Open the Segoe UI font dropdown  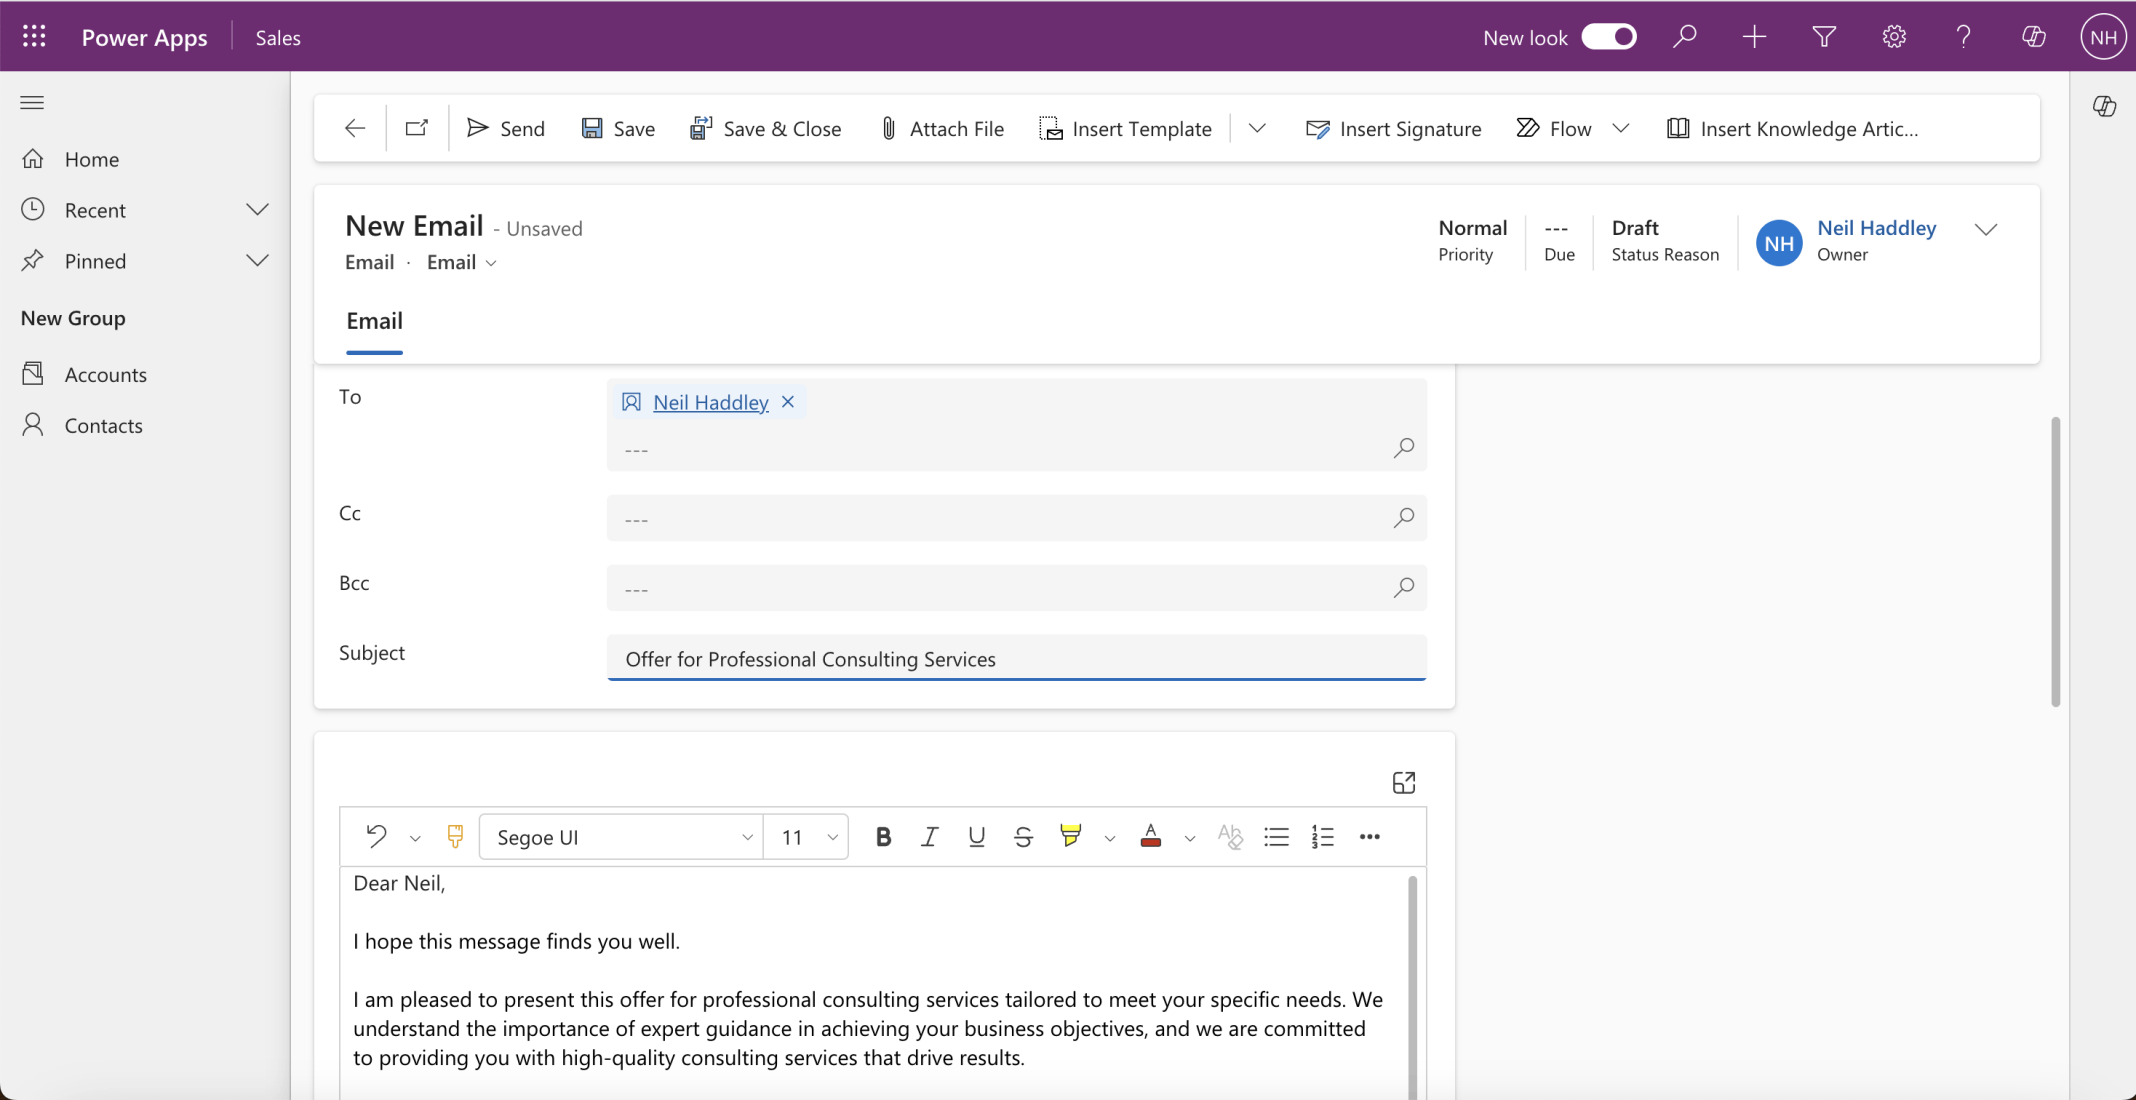tap(620, 837)
